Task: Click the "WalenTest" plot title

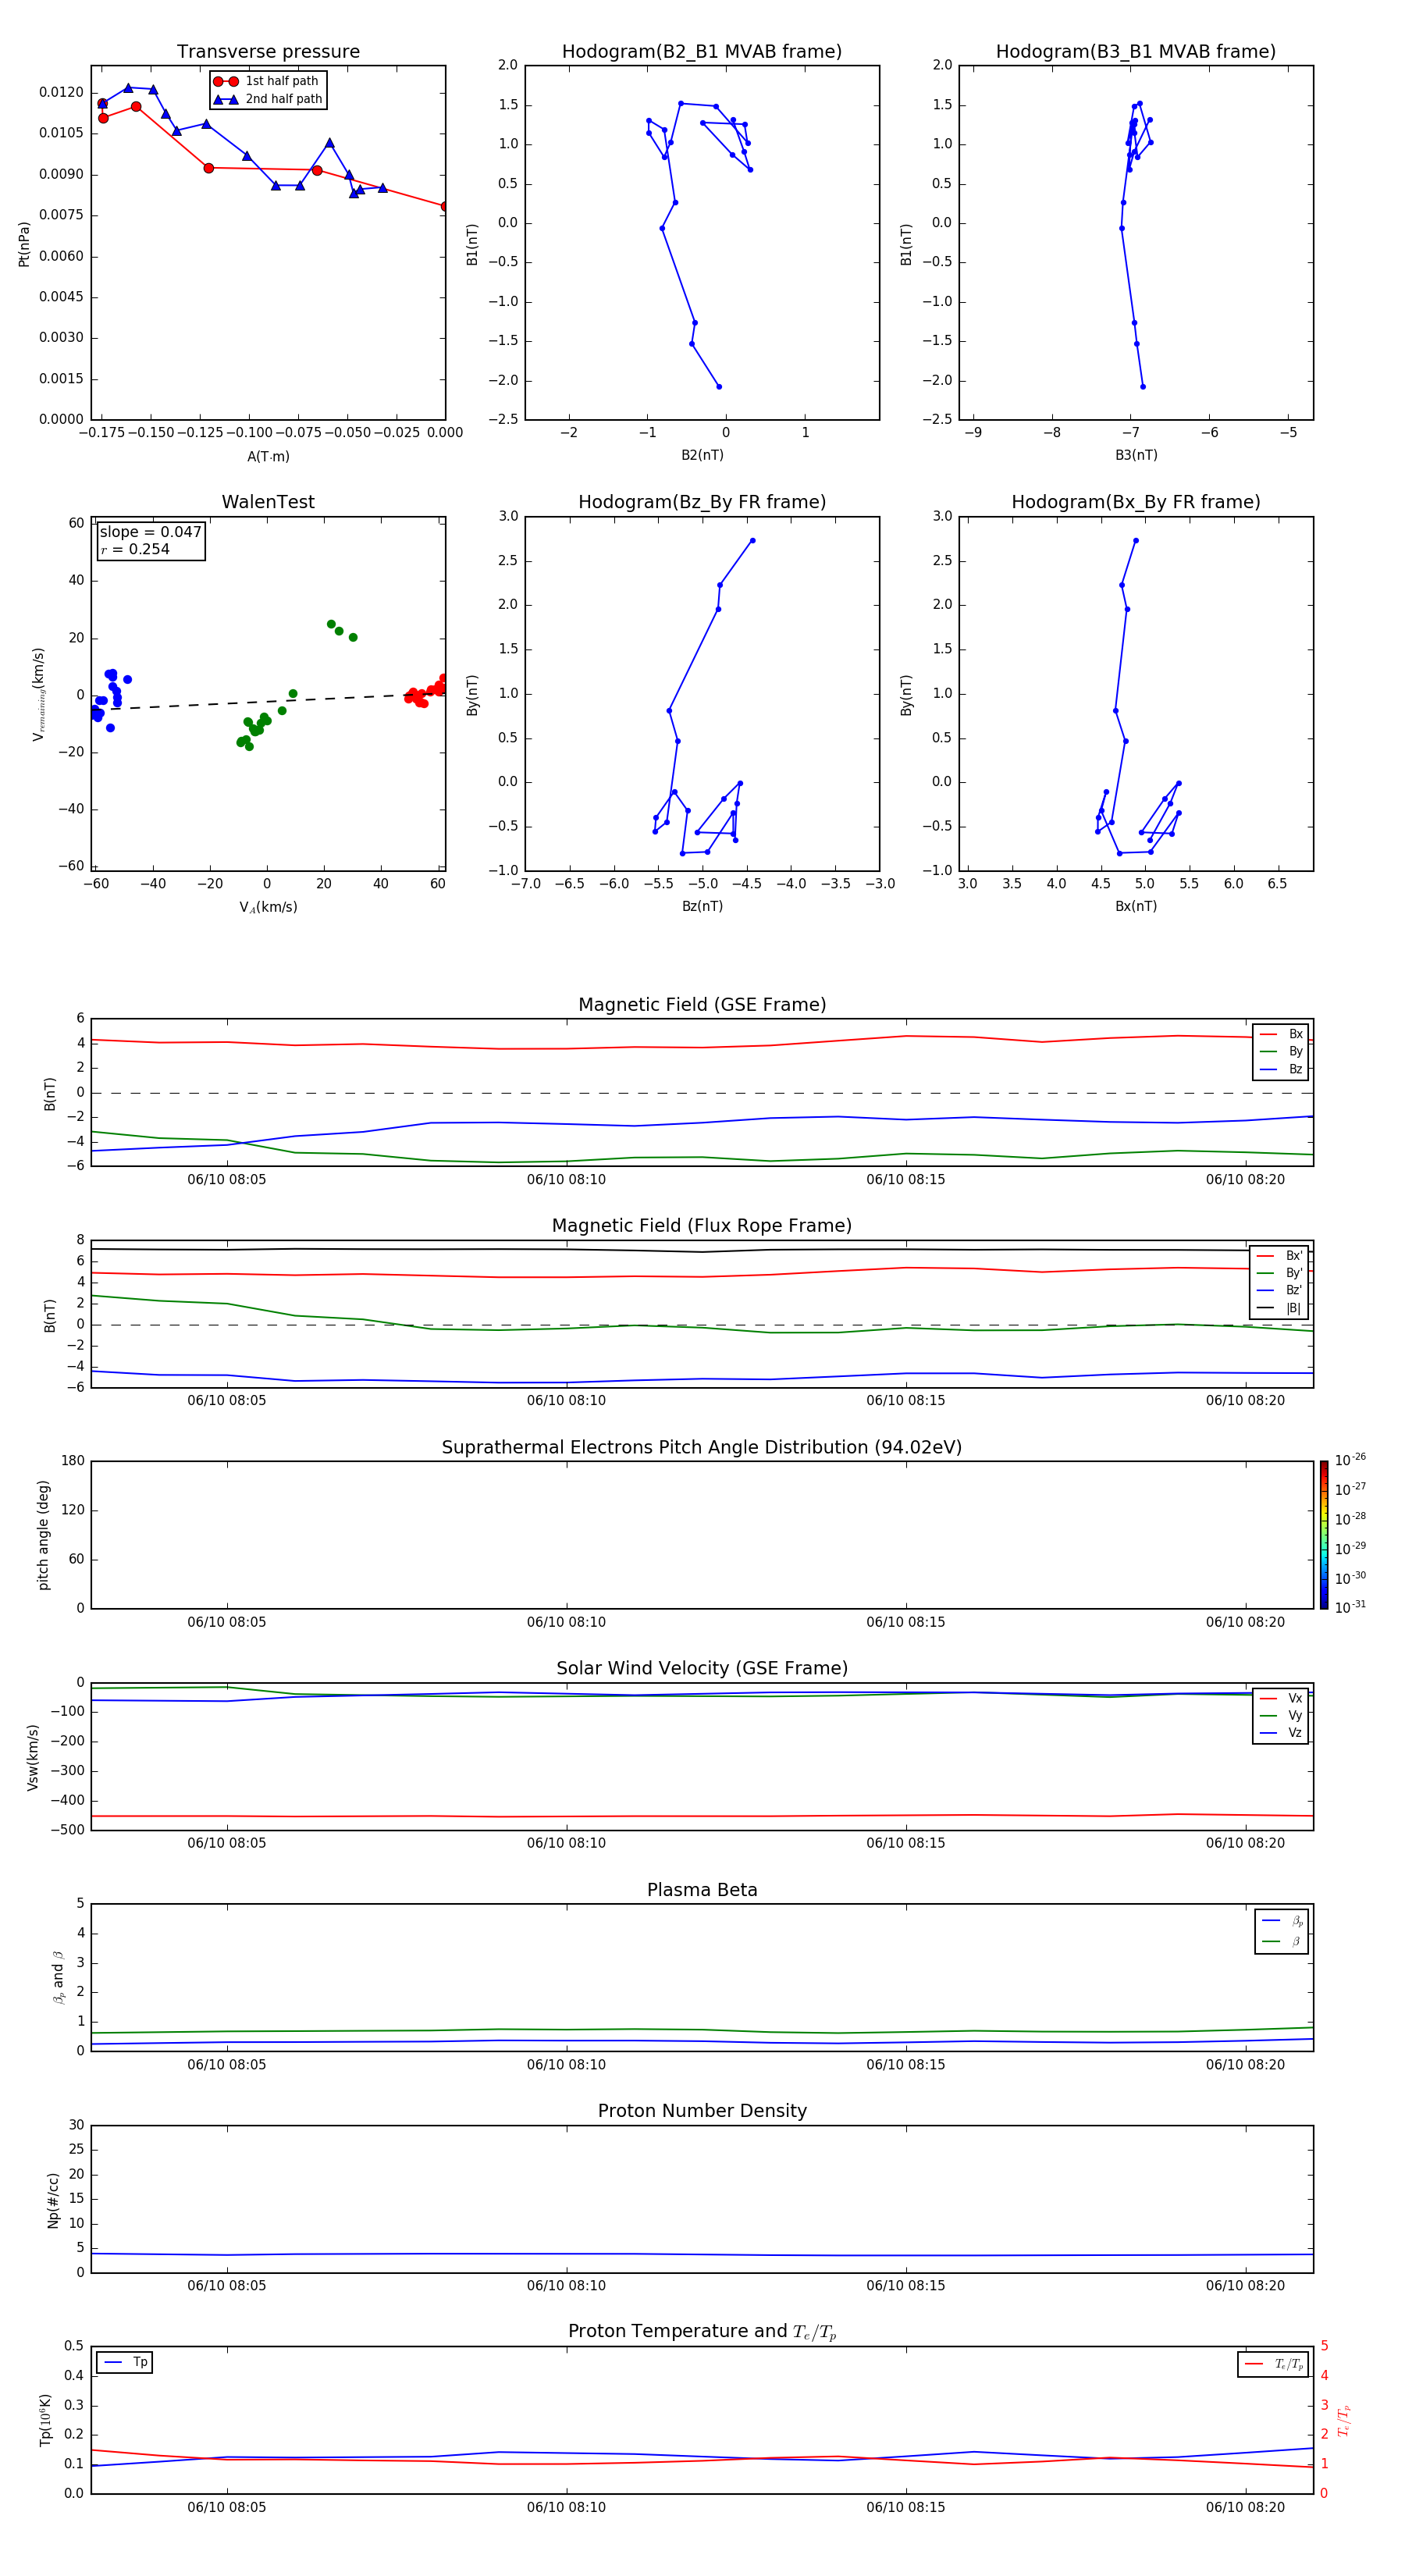Action: pyautogui.click(x=268, y=502)
